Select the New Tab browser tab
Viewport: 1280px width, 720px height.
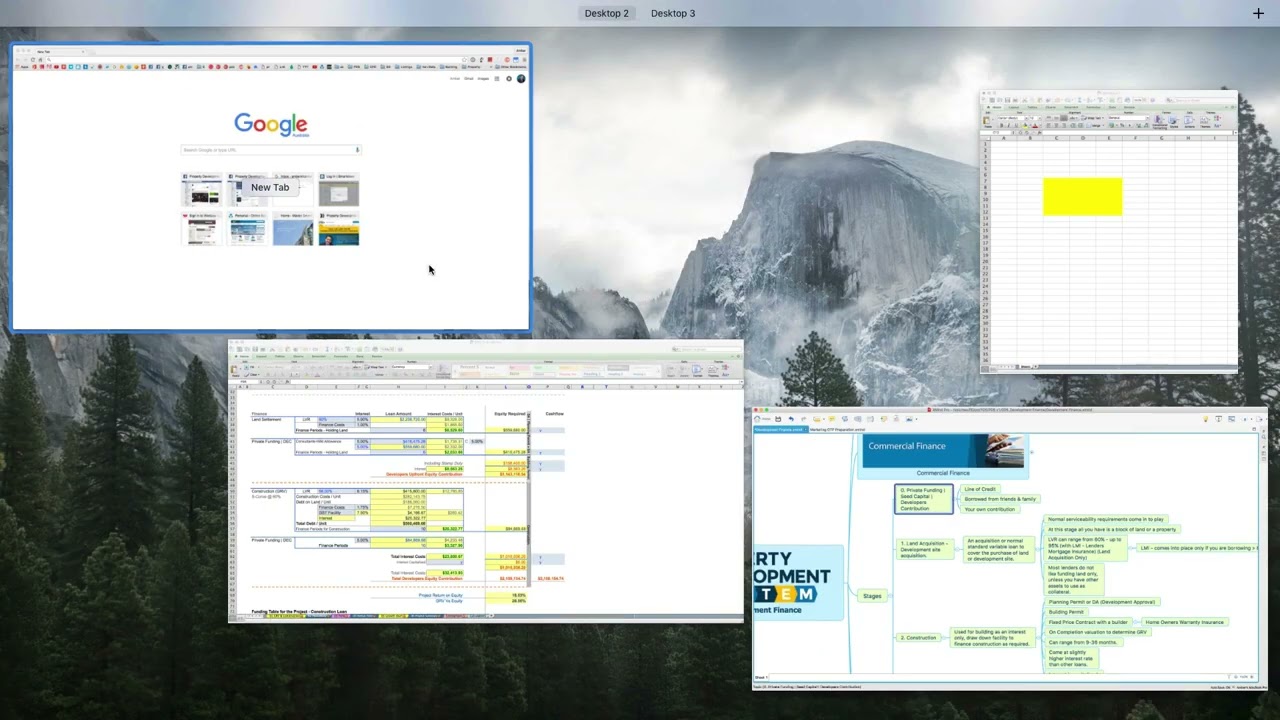[x=59, y=52]
